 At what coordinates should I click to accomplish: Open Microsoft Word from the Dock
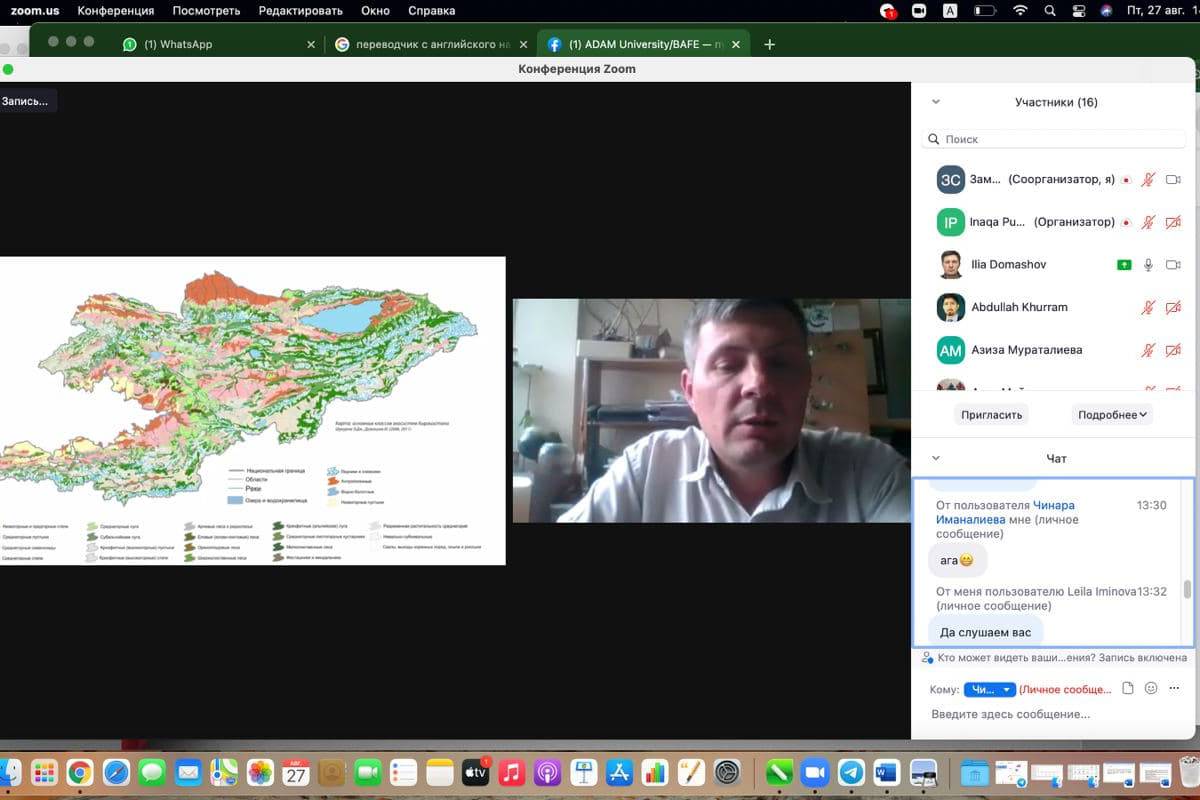coord(887,772)
